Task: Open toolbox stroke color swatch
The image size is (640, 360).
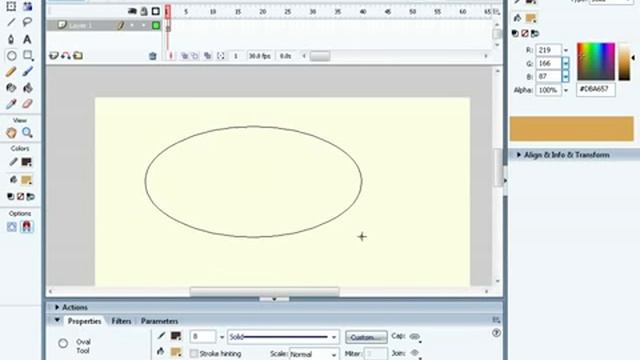Action: tap(27, 162)
